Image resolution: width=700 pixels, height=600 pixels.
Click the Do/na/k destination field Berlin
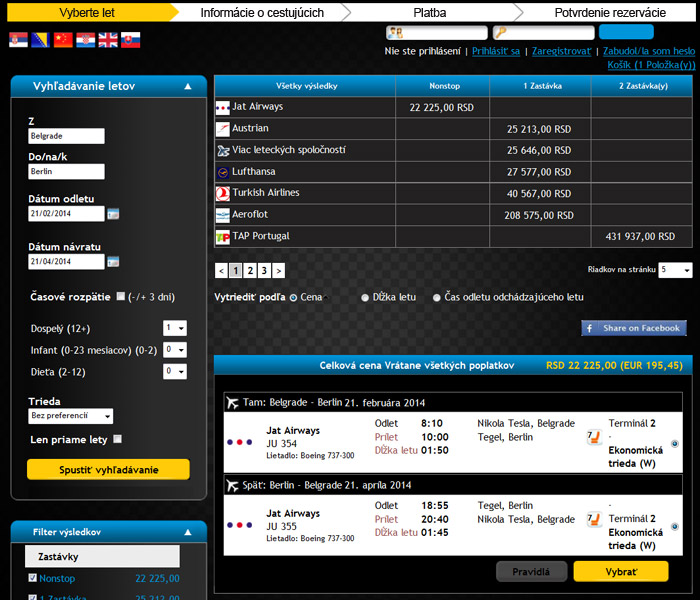tap(67, 171)
